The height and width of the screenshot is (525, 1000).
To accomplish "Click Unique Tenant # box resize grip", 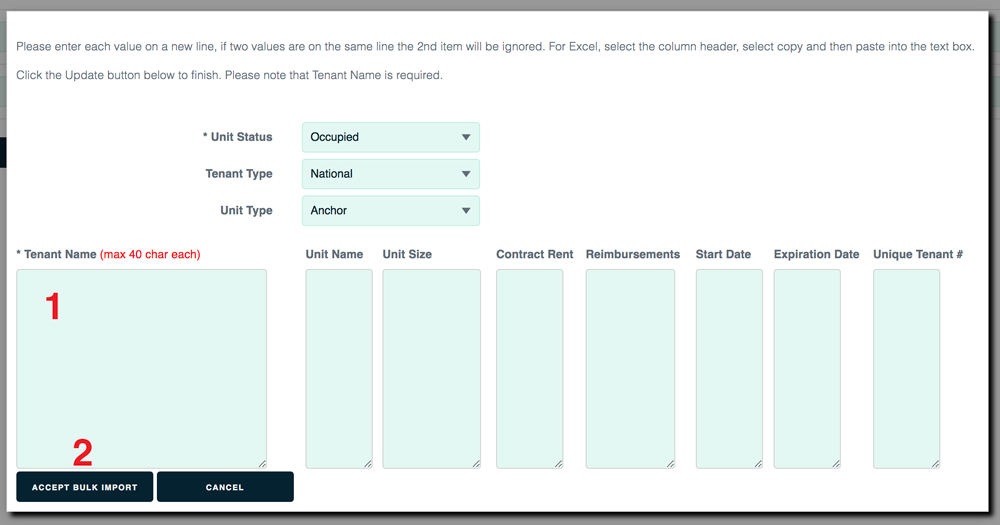I will point(936,464).
